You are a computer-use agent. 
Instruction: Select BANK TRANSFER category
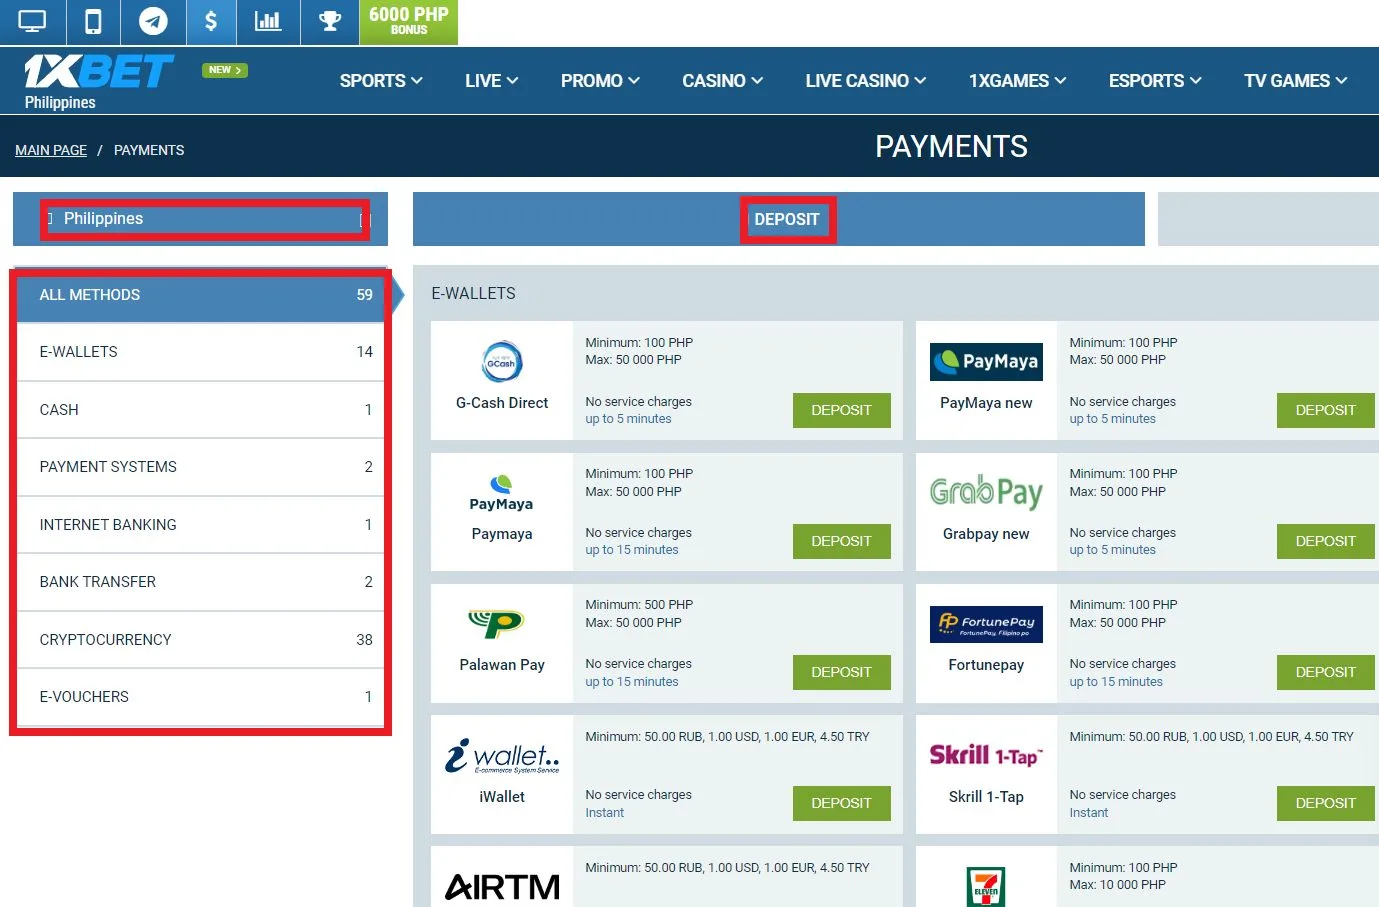pyautogui.click(x=201, y=582)
